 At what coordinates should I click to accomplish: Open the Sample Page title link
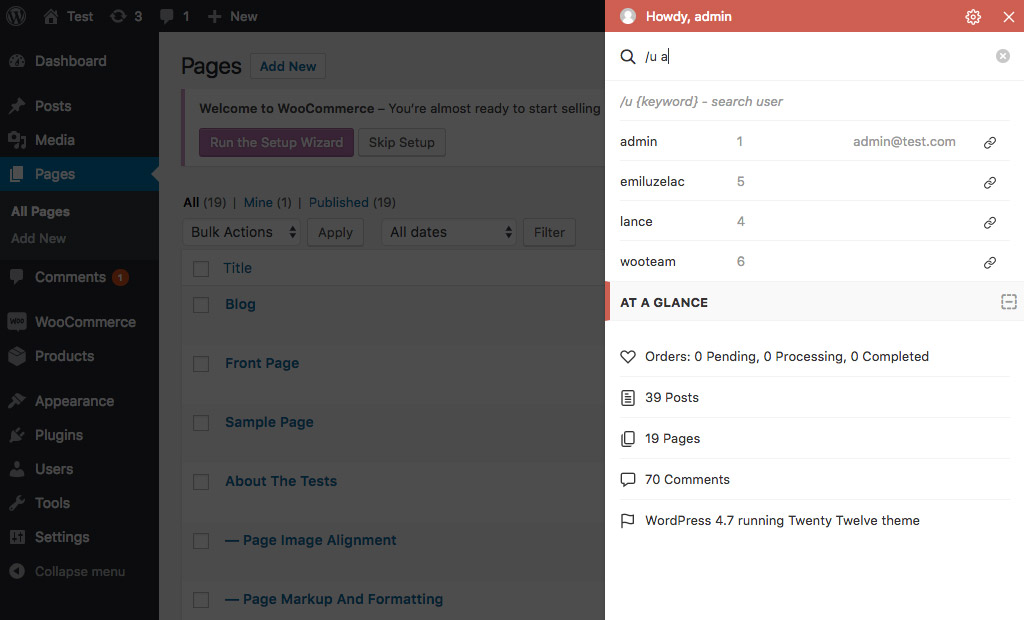click(x=269, y=422)
